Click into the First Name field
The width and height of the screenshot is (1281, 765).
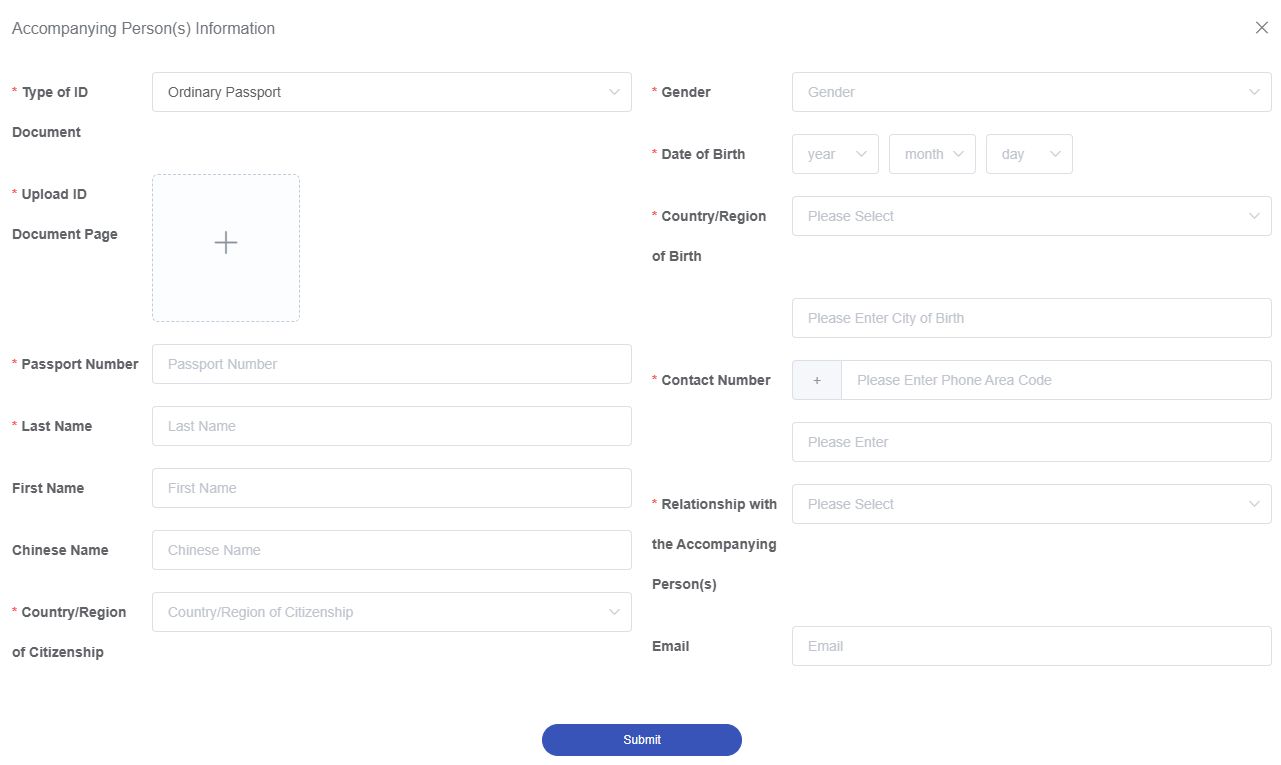(391, 488)
